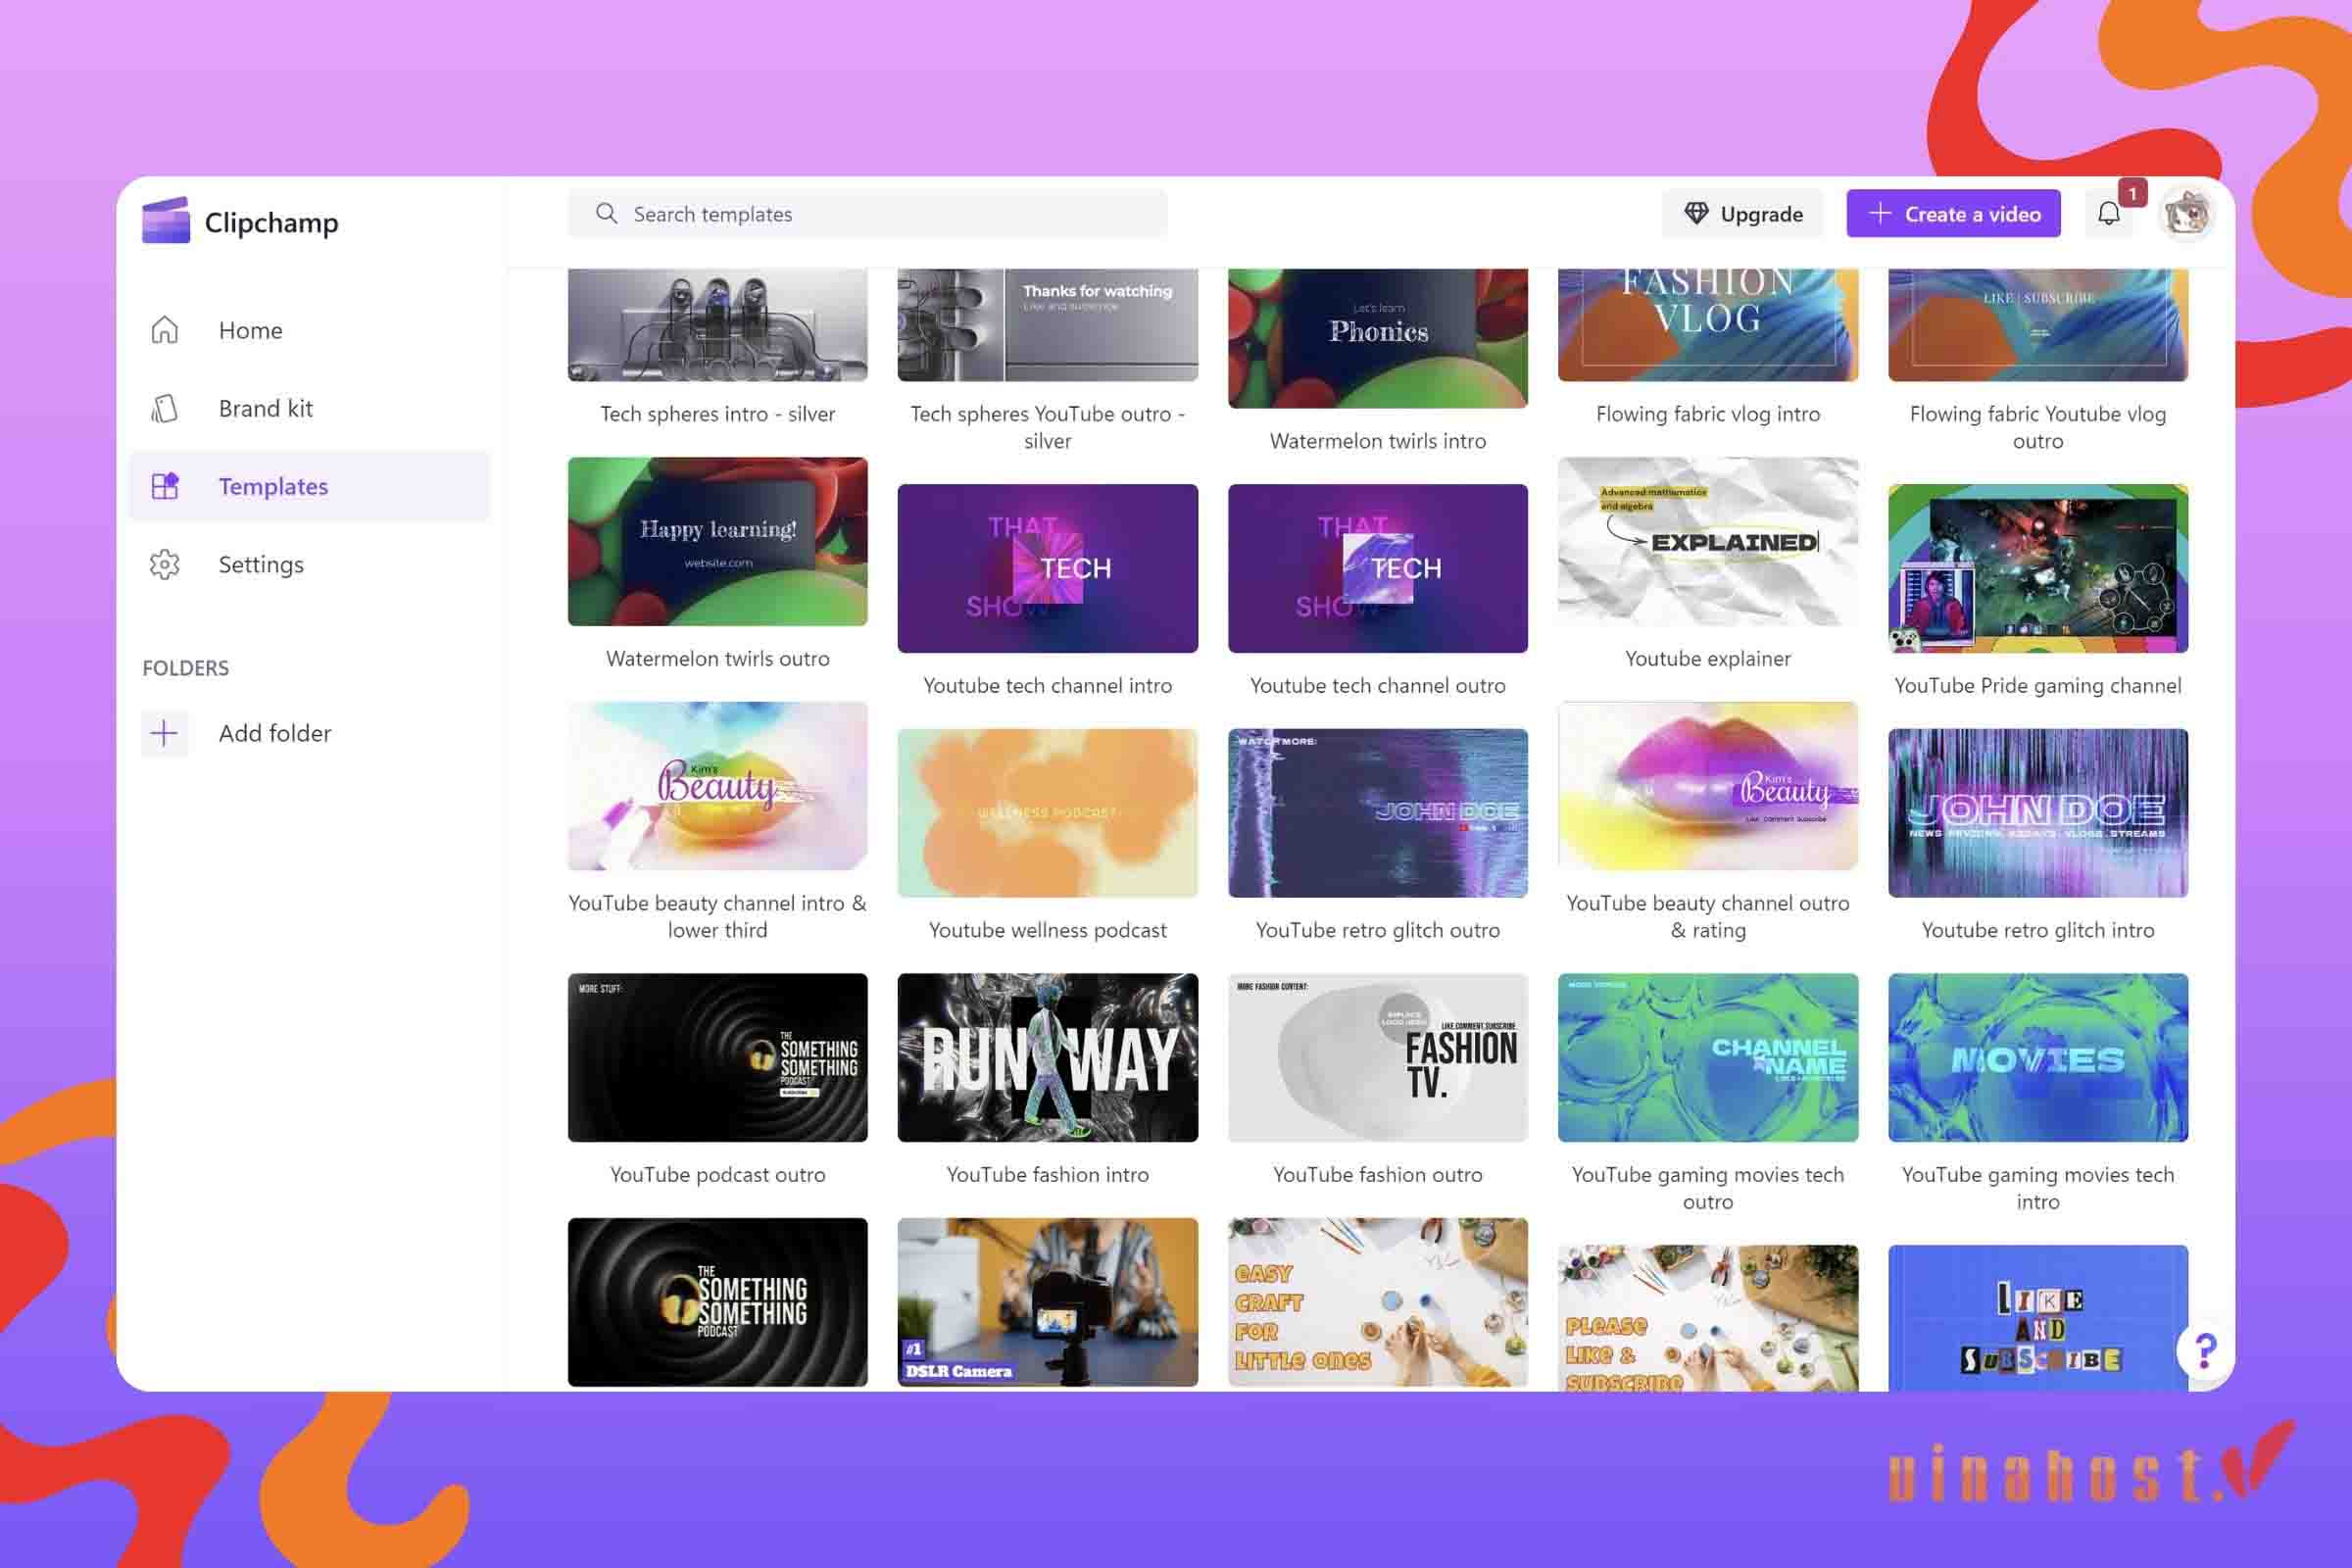Click the 'Watermelon twirls intro' caption
This screenshot has height=1568, width=2352.
[1378, 441]
